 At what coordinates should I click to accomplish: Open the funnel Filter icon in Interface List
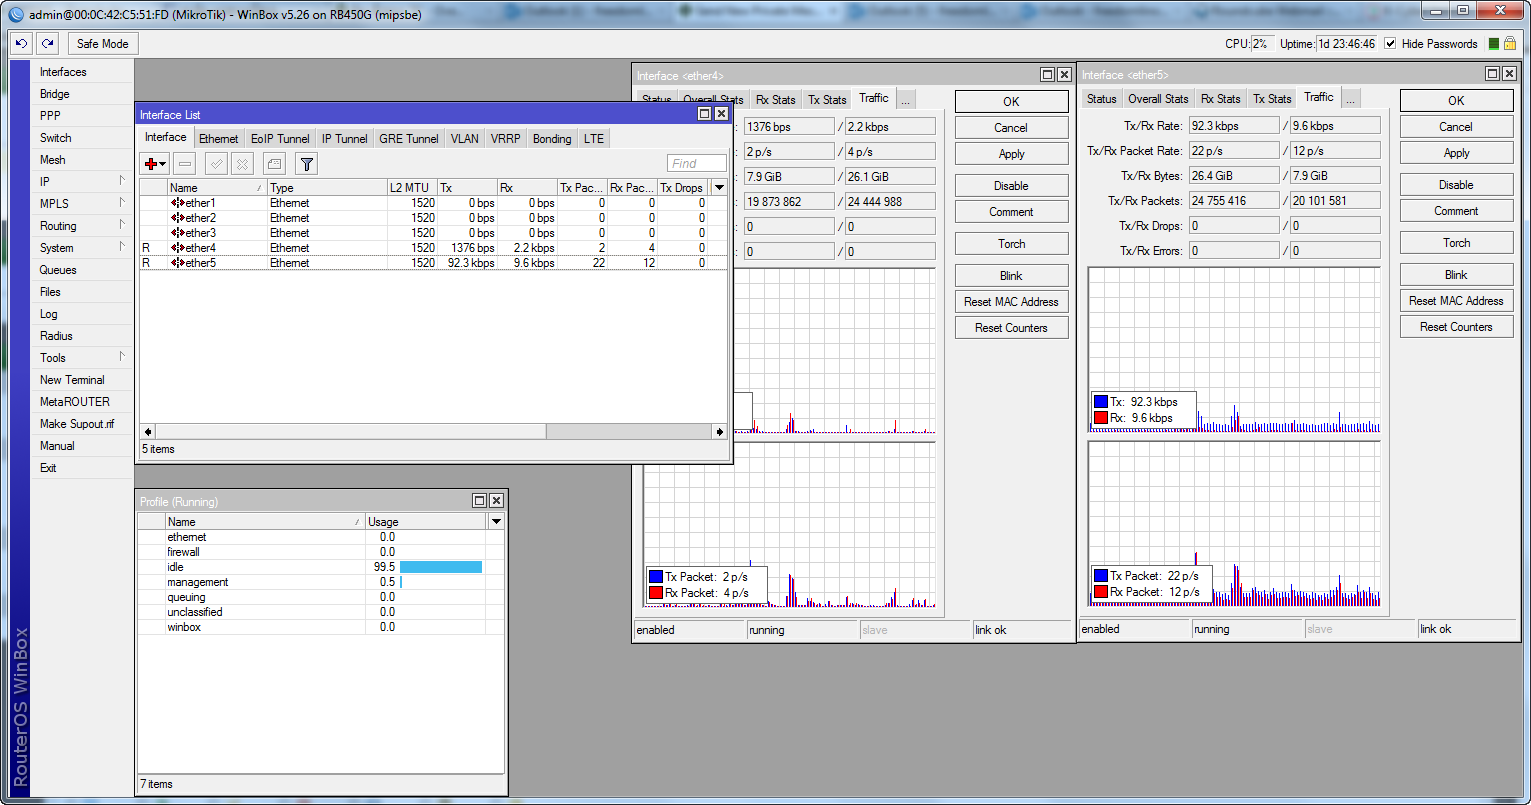[307, 164]
